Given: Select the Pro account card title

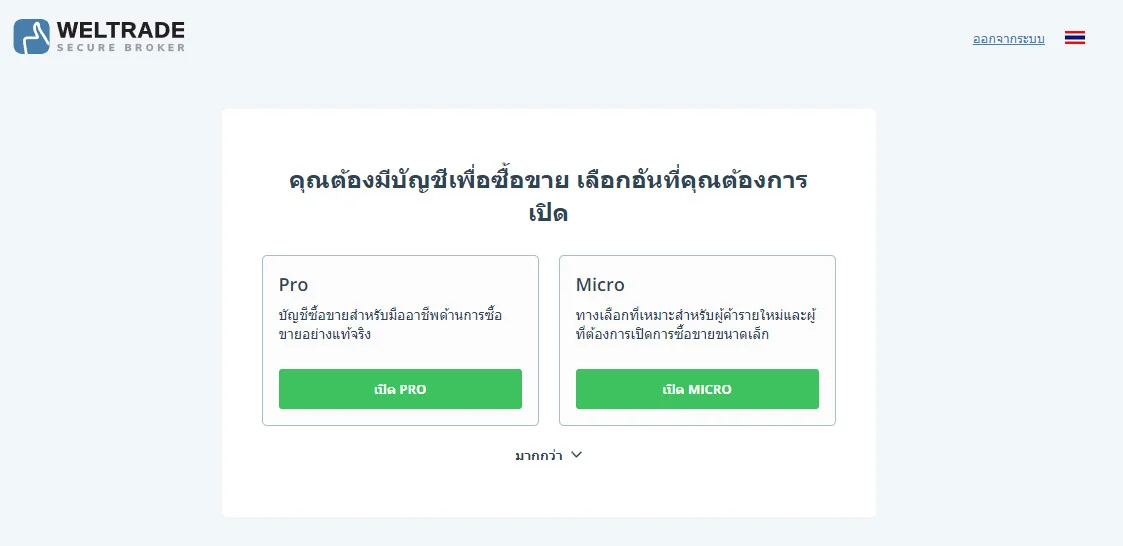Looking at the screenshot, I should [x=294, y=284].
